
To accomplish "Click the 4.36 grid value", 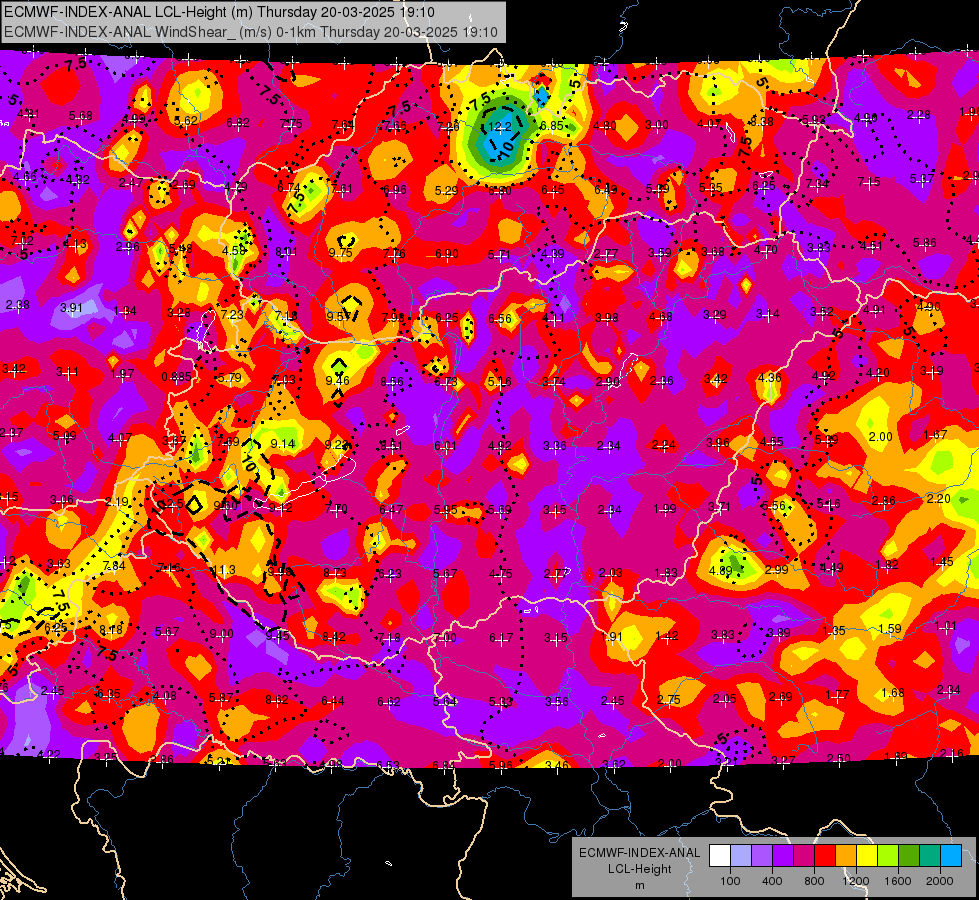I will pyautogui.click(x=769, y=378).
